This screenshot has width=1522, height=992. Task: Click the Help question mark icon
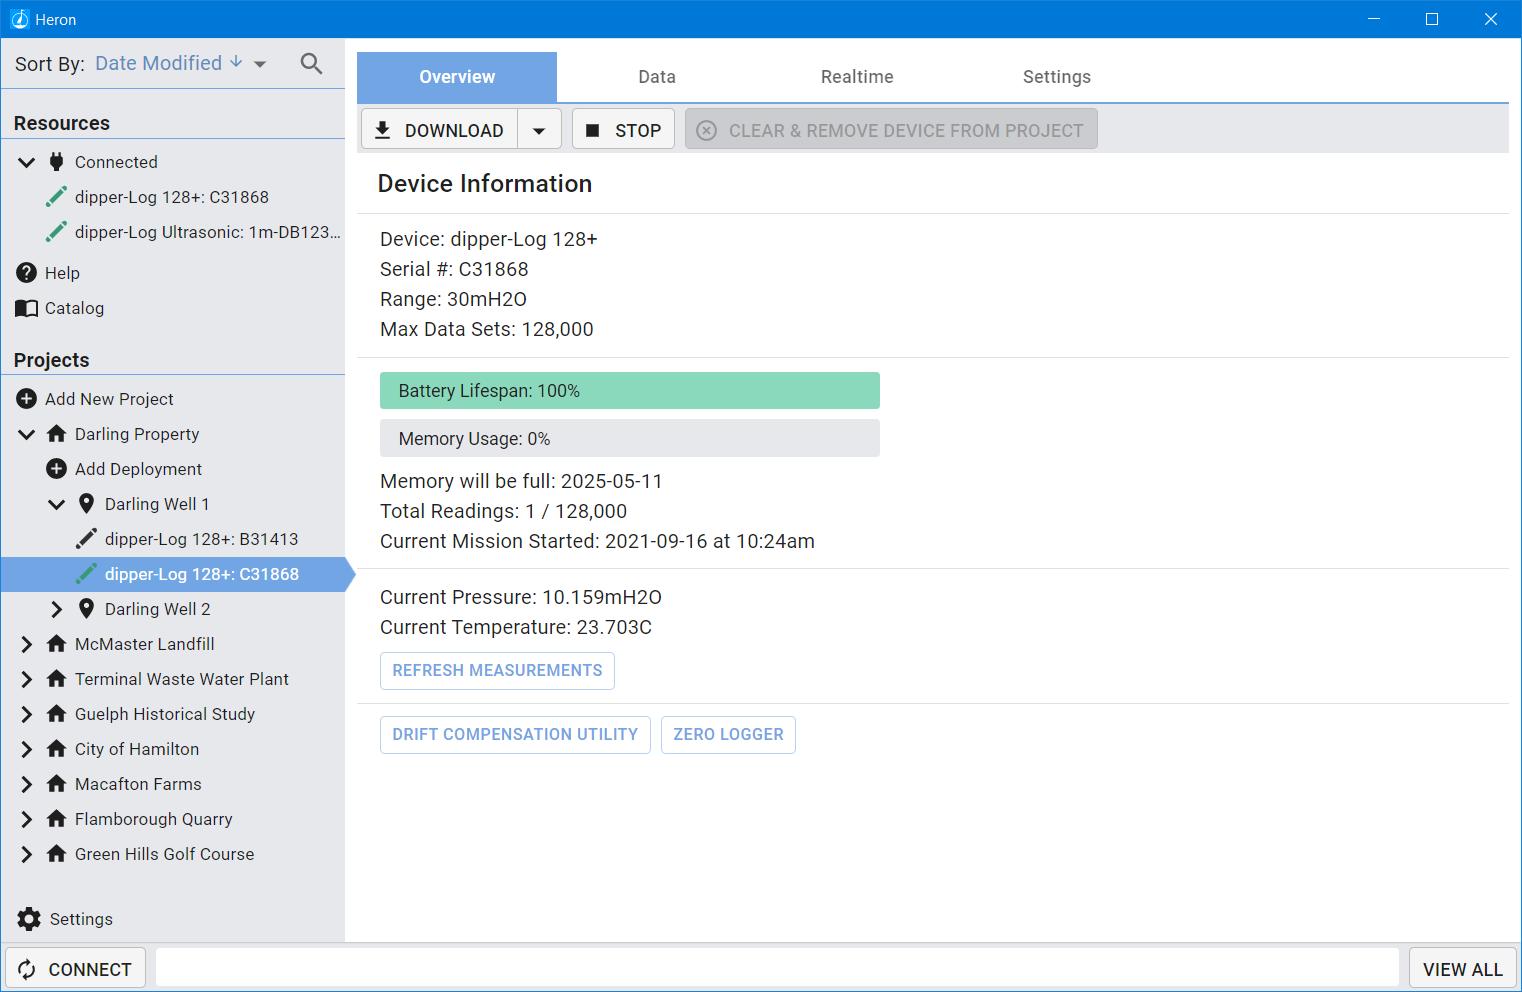27,273
